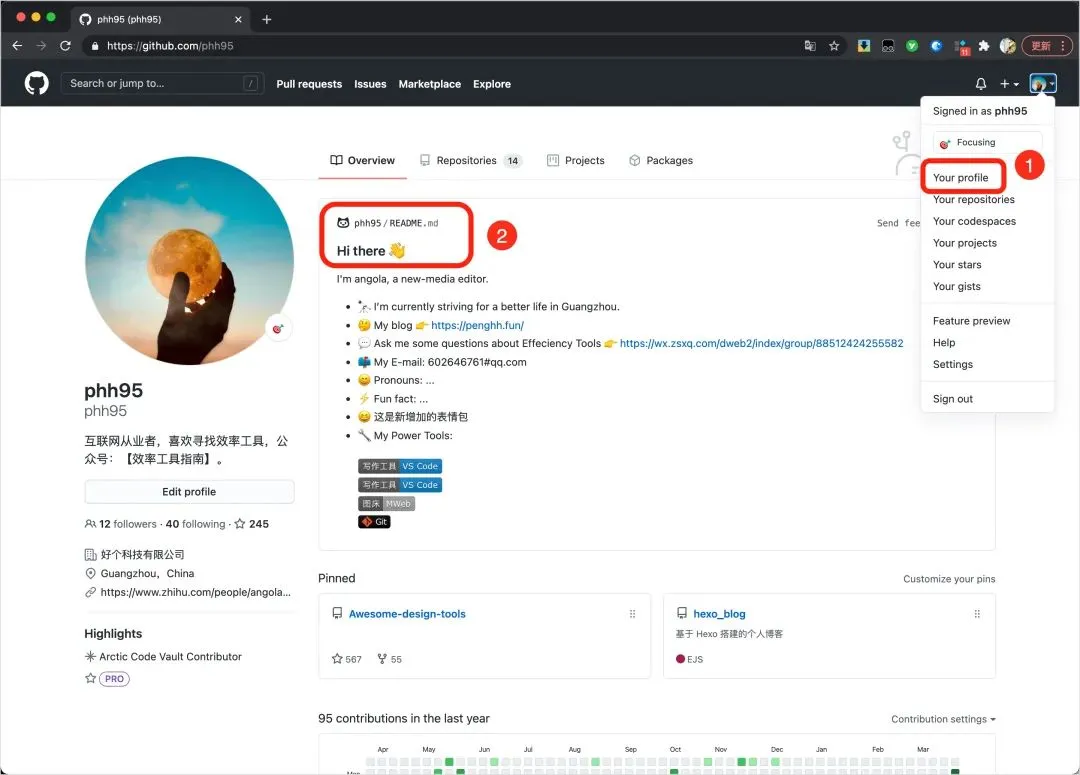This screenshot has height=775, width=1080.
Task: Grab the Awesome-design-tools pin reorder handle
Action: (632, 614)
